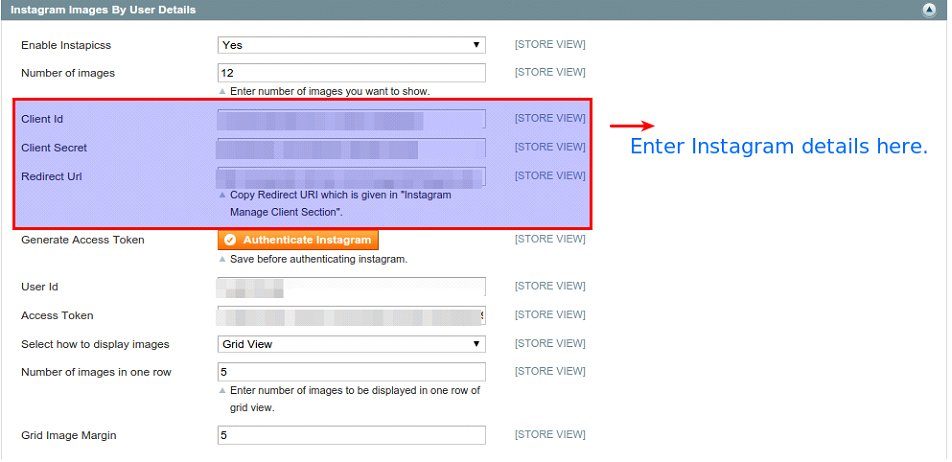This screenshot has height=462, width=952.
Task: Click the 'Enter number of images you want to show.' hint
Action: (x=330, y=92)
